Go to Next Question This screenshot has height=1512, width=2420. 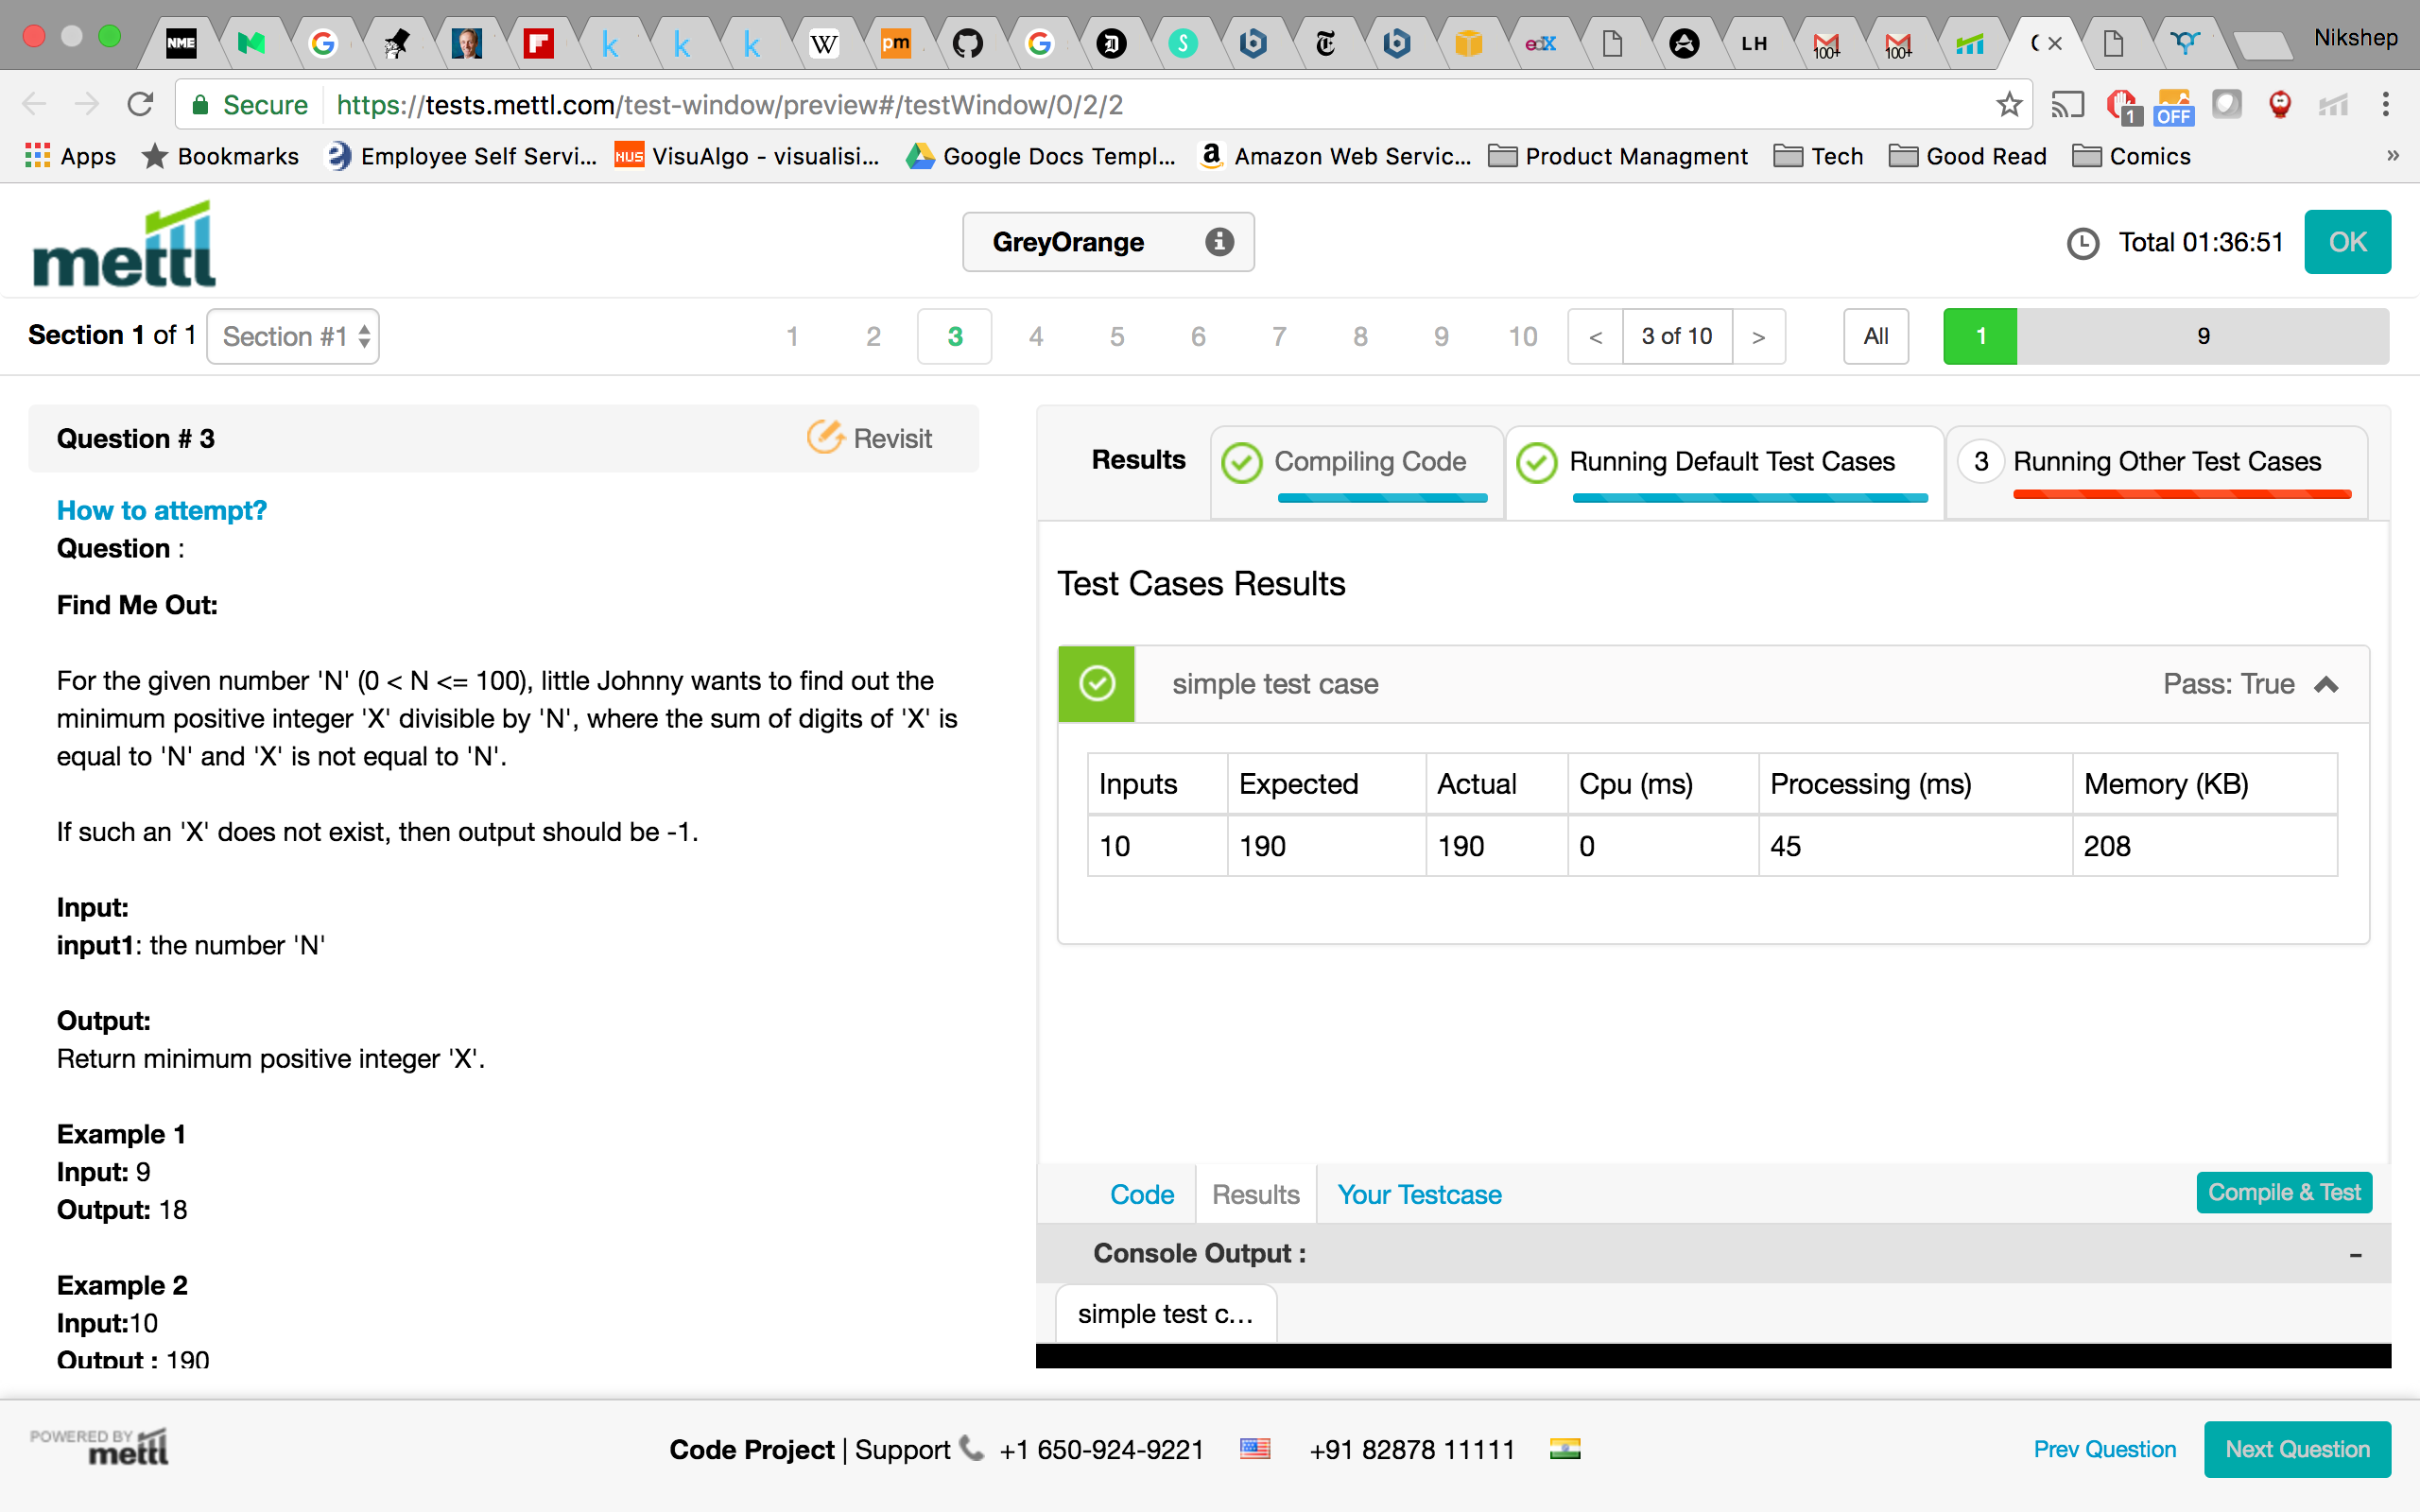(x=2297, y=1449)
